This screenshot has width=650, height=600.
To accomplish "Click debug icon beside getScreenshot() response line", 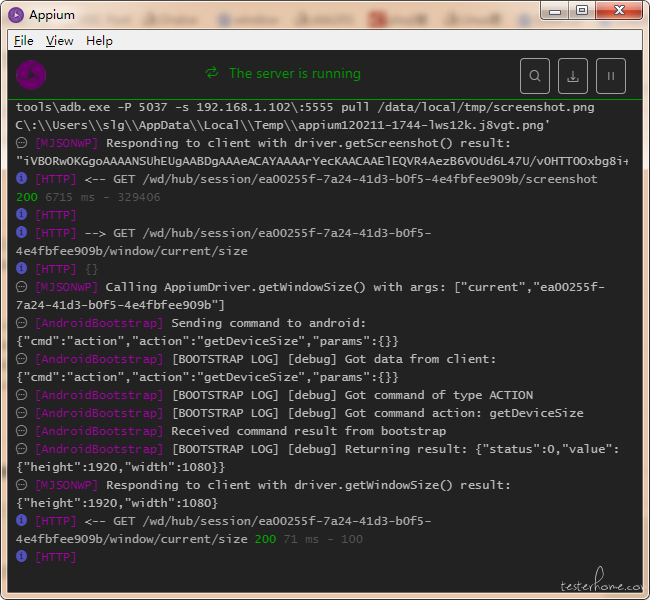I will pyautogui.click(x=22, y=143).
